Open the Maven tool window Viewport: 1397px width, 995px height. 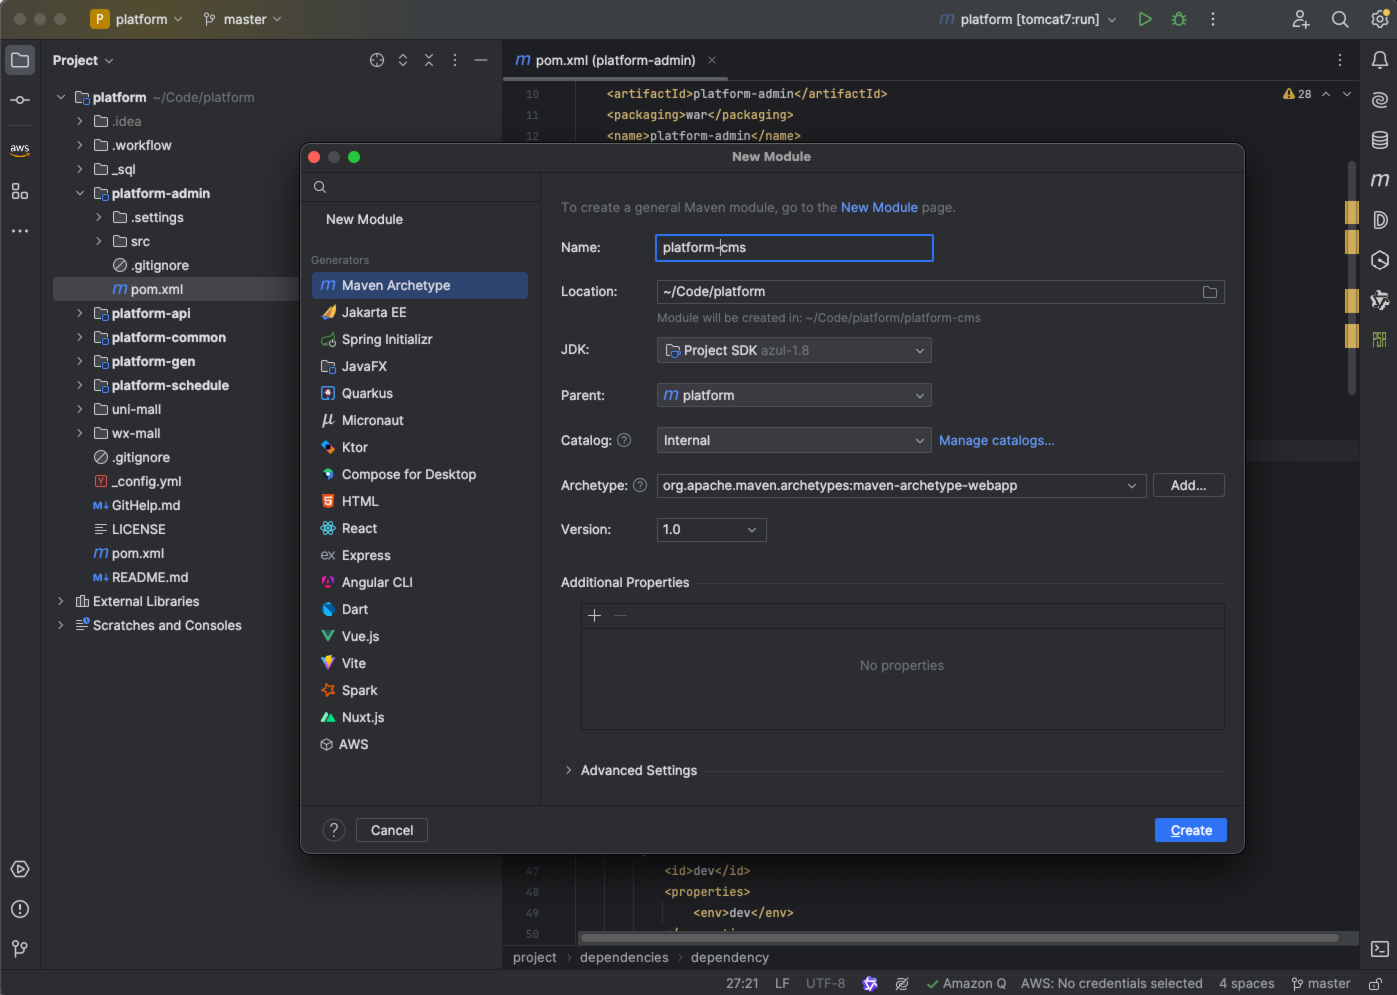click(1380, 180)
